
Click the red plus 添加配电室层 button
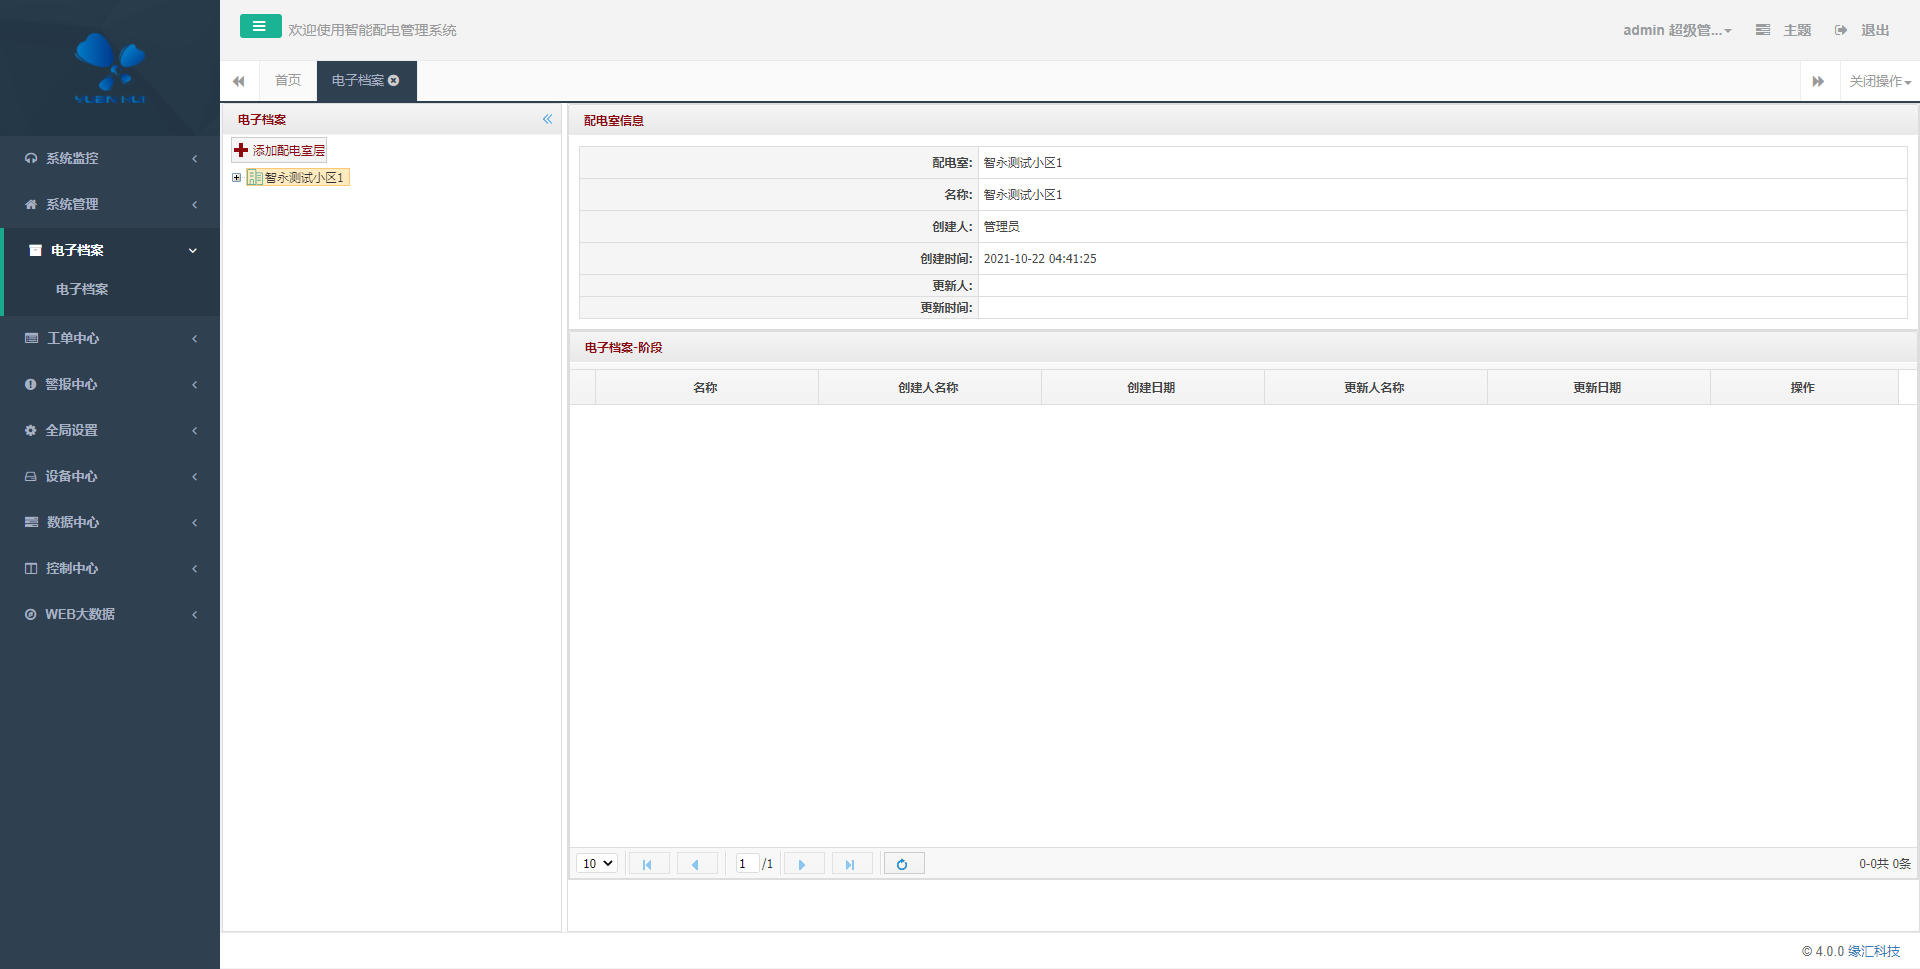click(280, 151)
